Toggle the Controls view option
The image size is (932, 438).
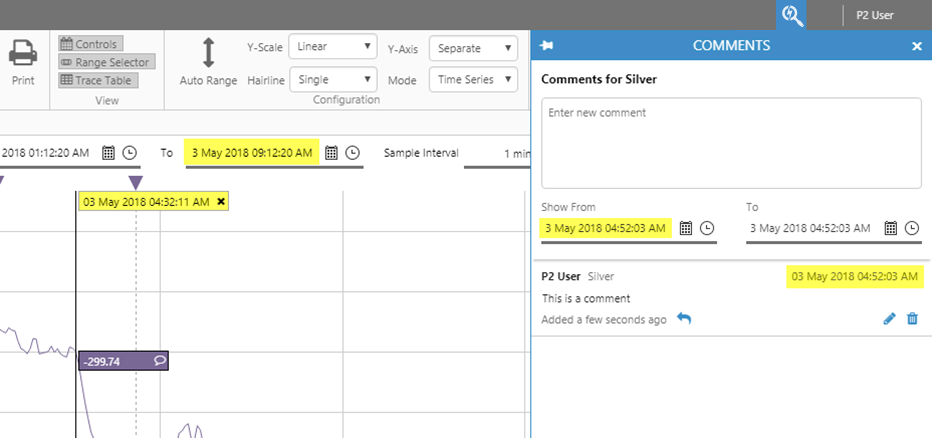90,44
